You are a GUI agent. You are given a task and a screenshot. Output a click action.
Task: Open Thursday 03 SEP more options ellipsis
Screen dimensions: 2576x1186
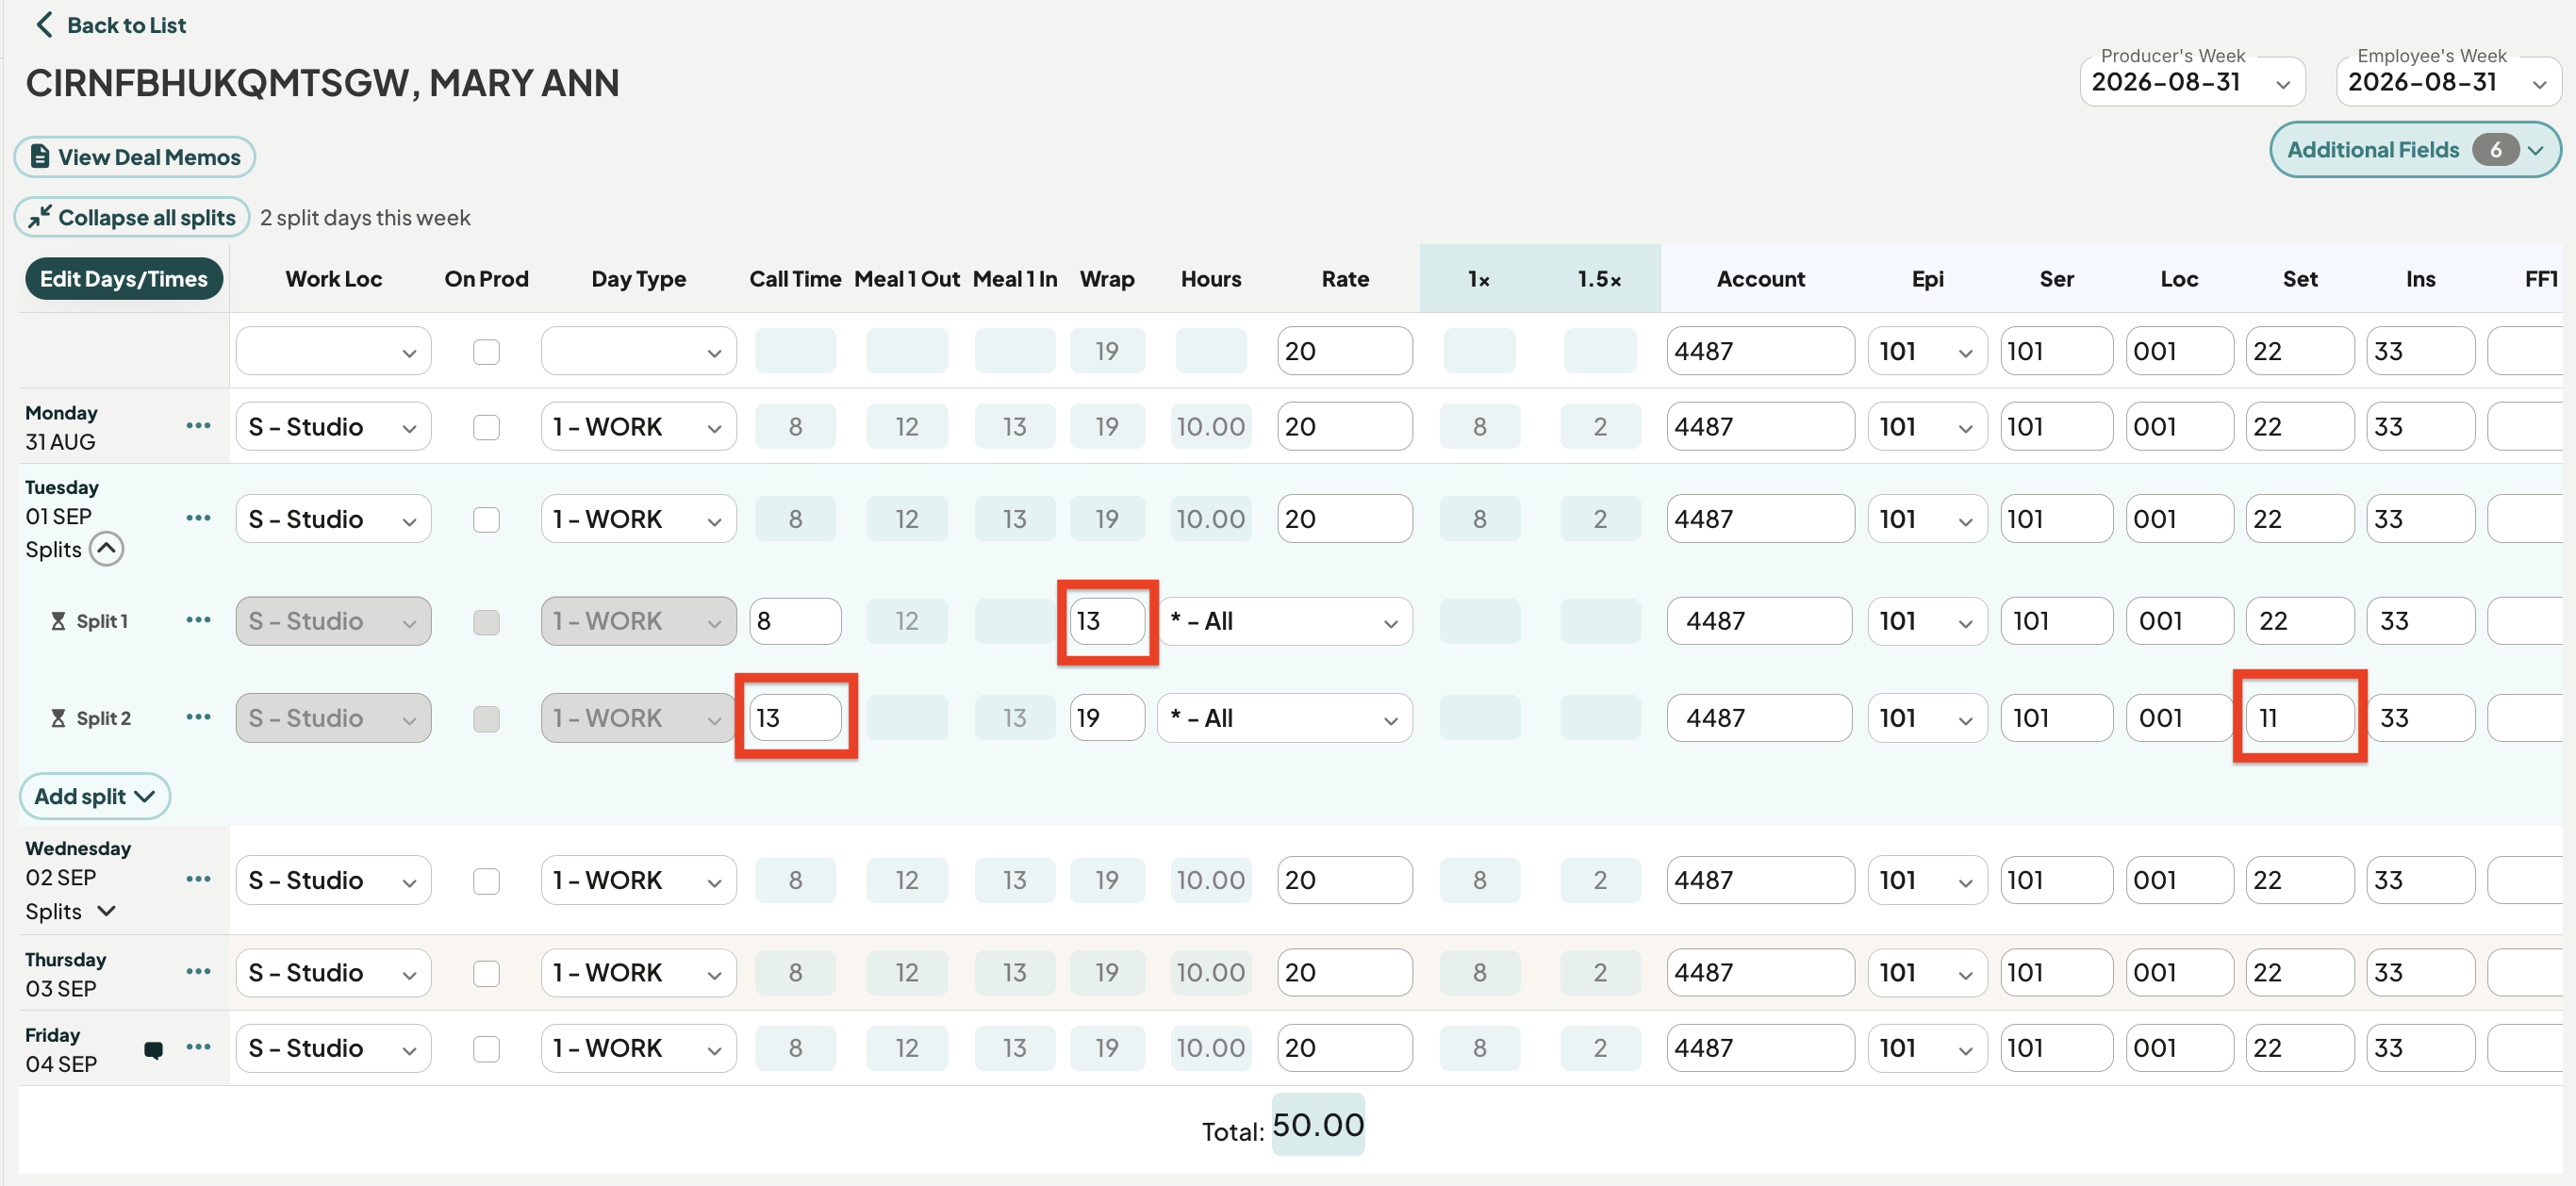click(198, 970)
